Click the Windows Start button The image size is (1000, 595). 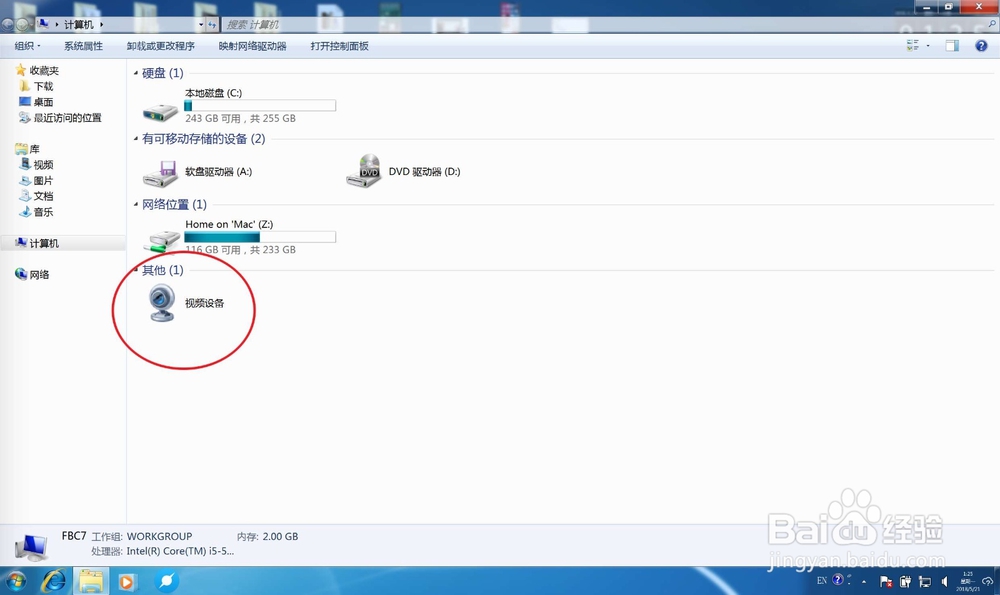click(15, 581)
